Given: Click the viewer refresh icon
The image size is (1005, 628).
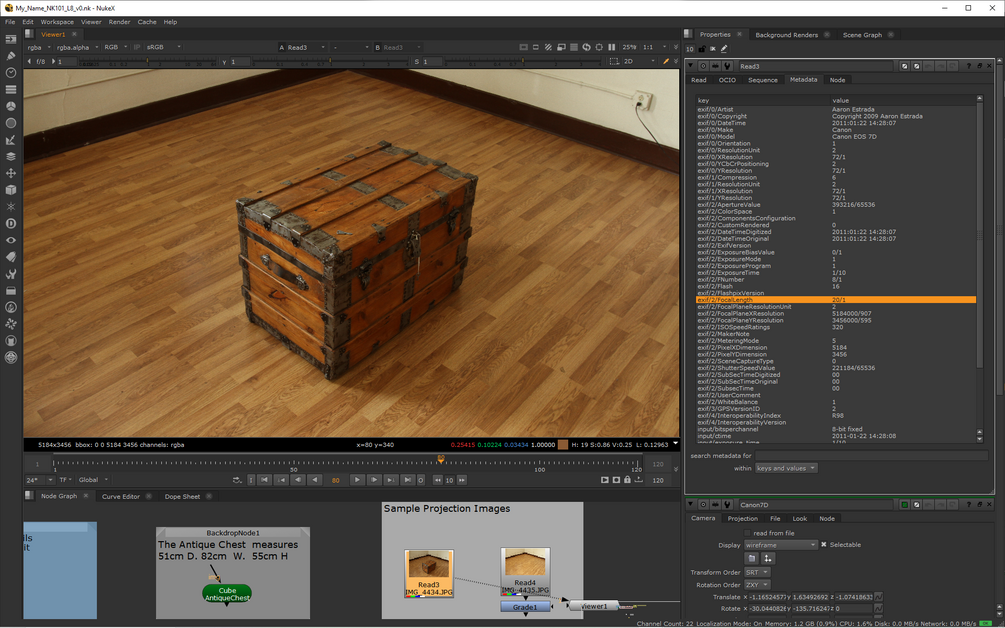Looking at the screenshot, I should (x=586, y=47).
